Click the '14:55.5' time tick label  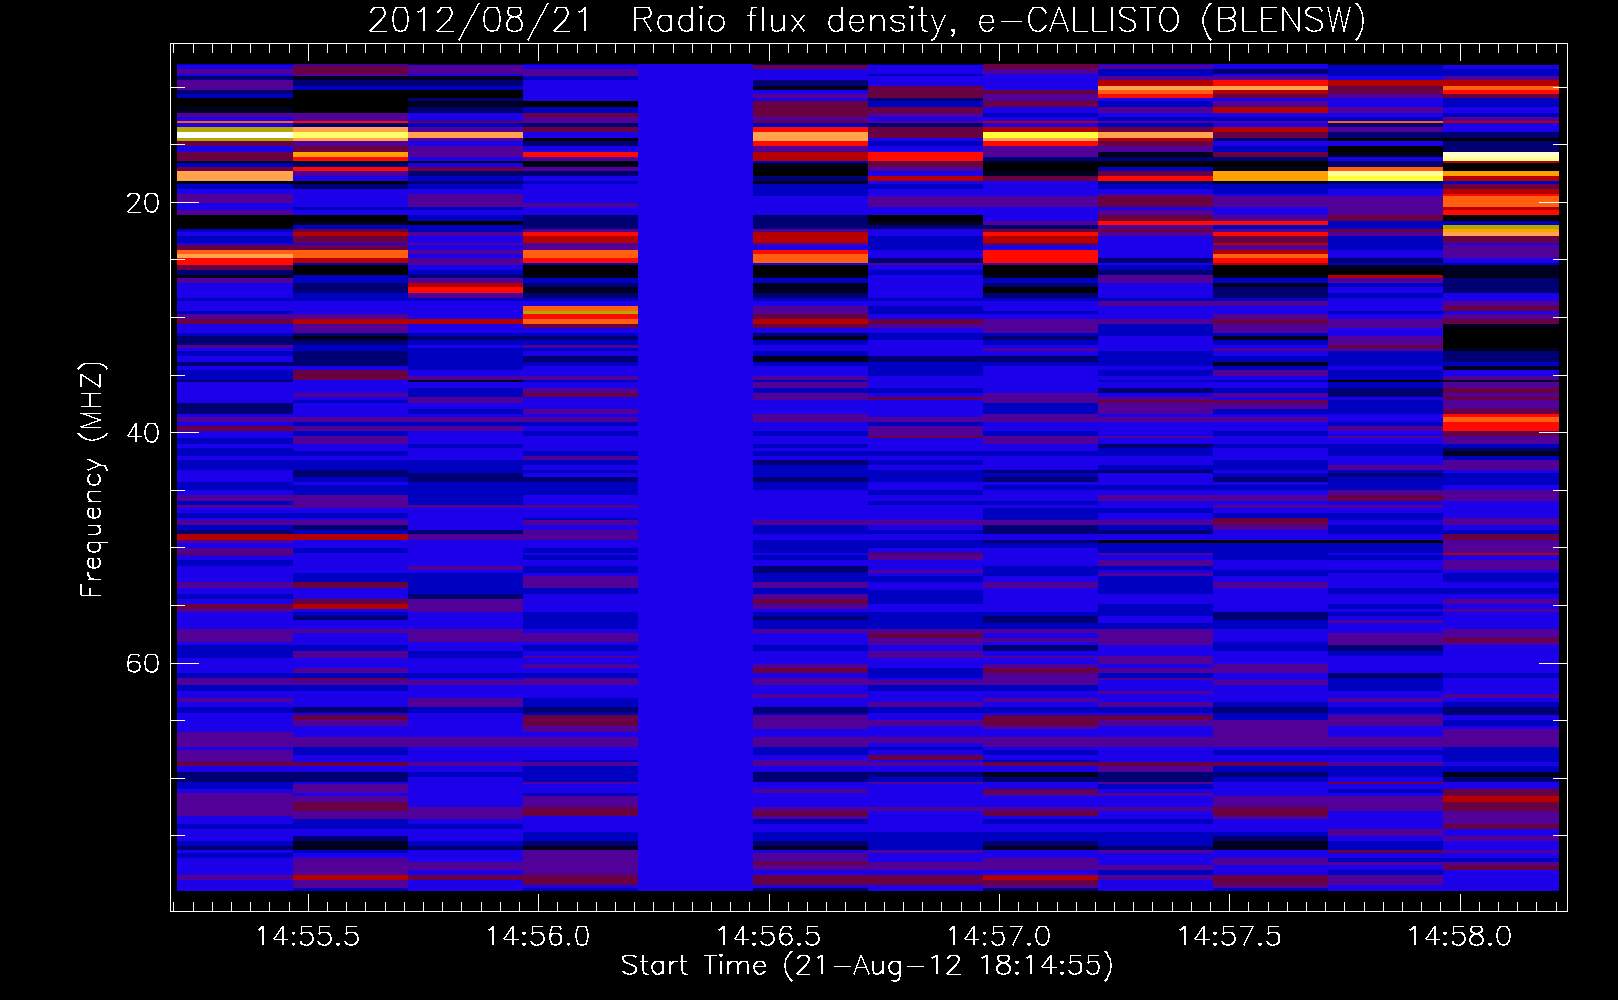pyautogui.click(x=308, y=936)
